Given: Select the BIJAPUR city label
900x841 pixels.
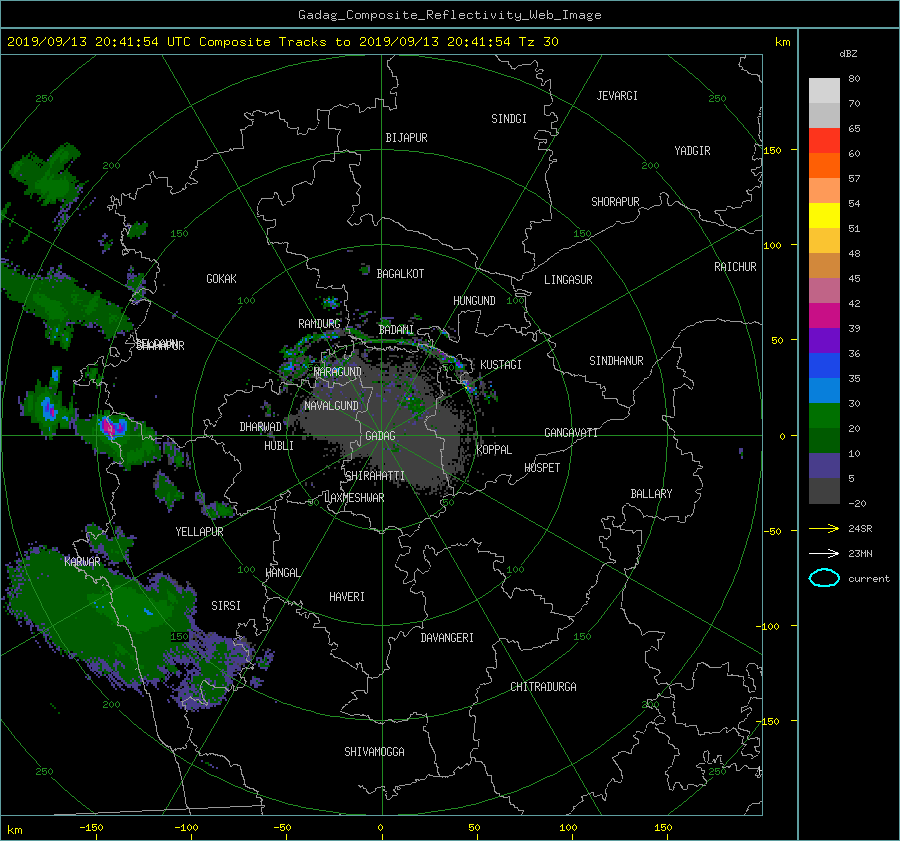Looking at the screenshot, I should (x=406, y=138).
